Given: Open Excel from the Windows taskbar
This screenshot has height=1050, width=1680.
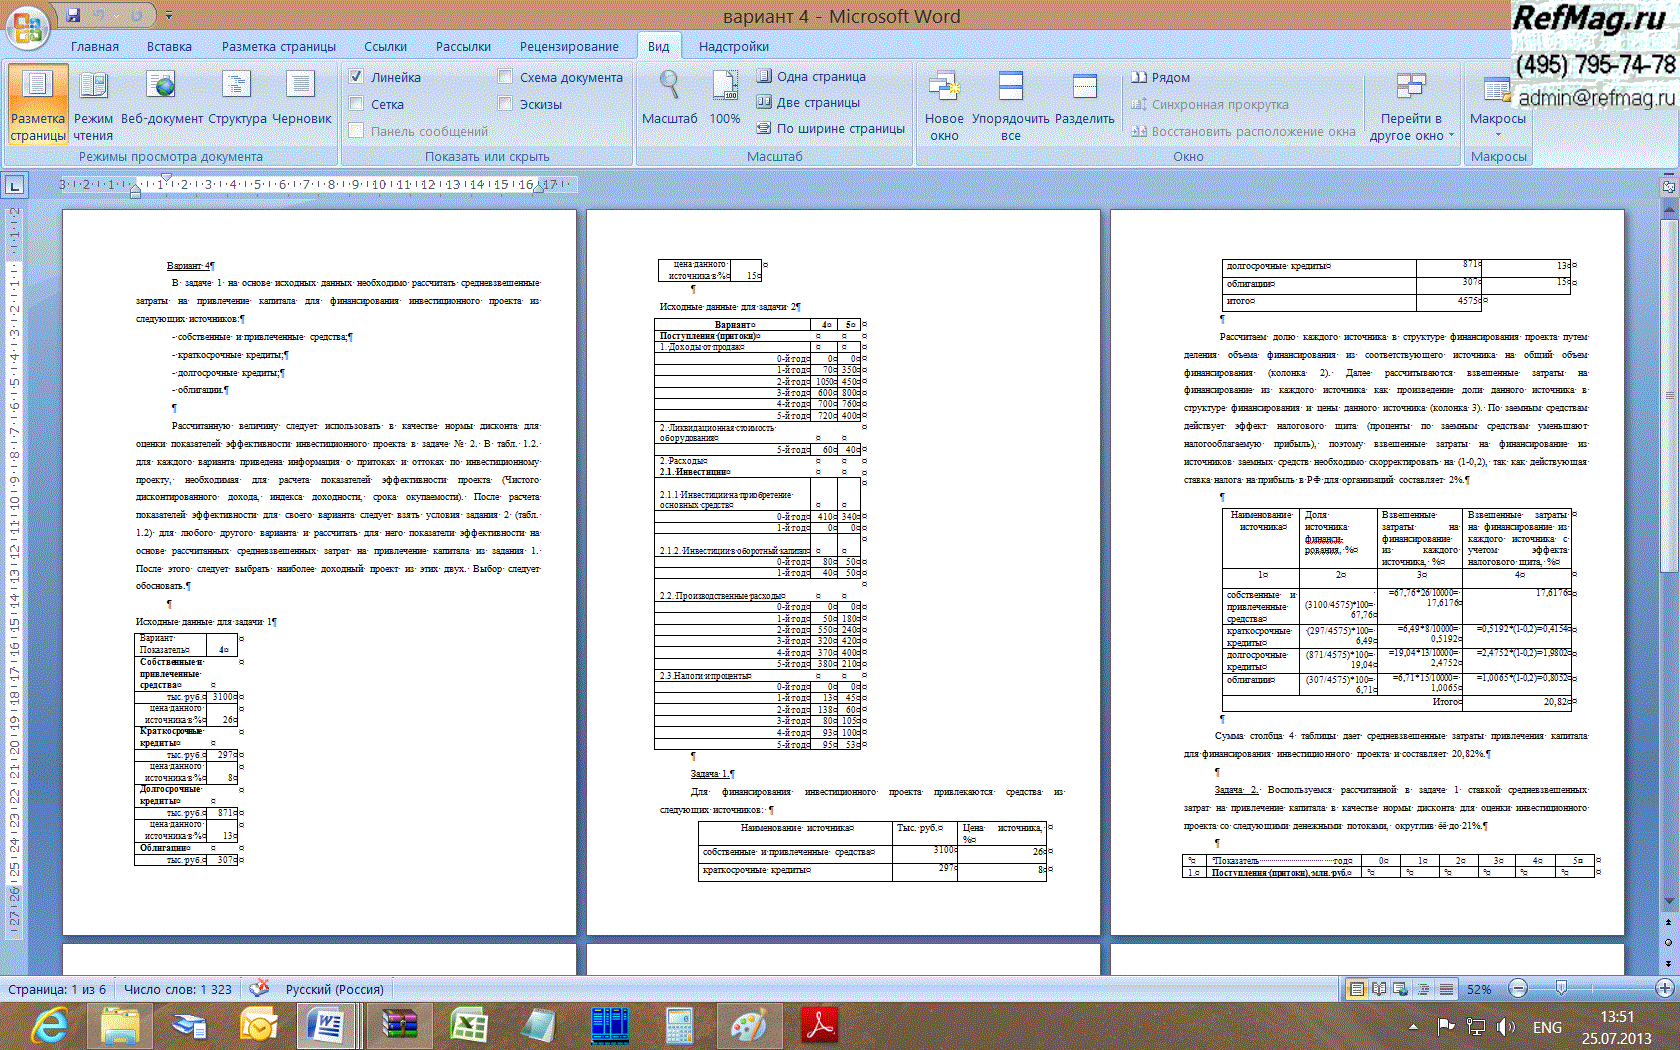Looking at the screenshot, I should click(x=468, y=1026).
